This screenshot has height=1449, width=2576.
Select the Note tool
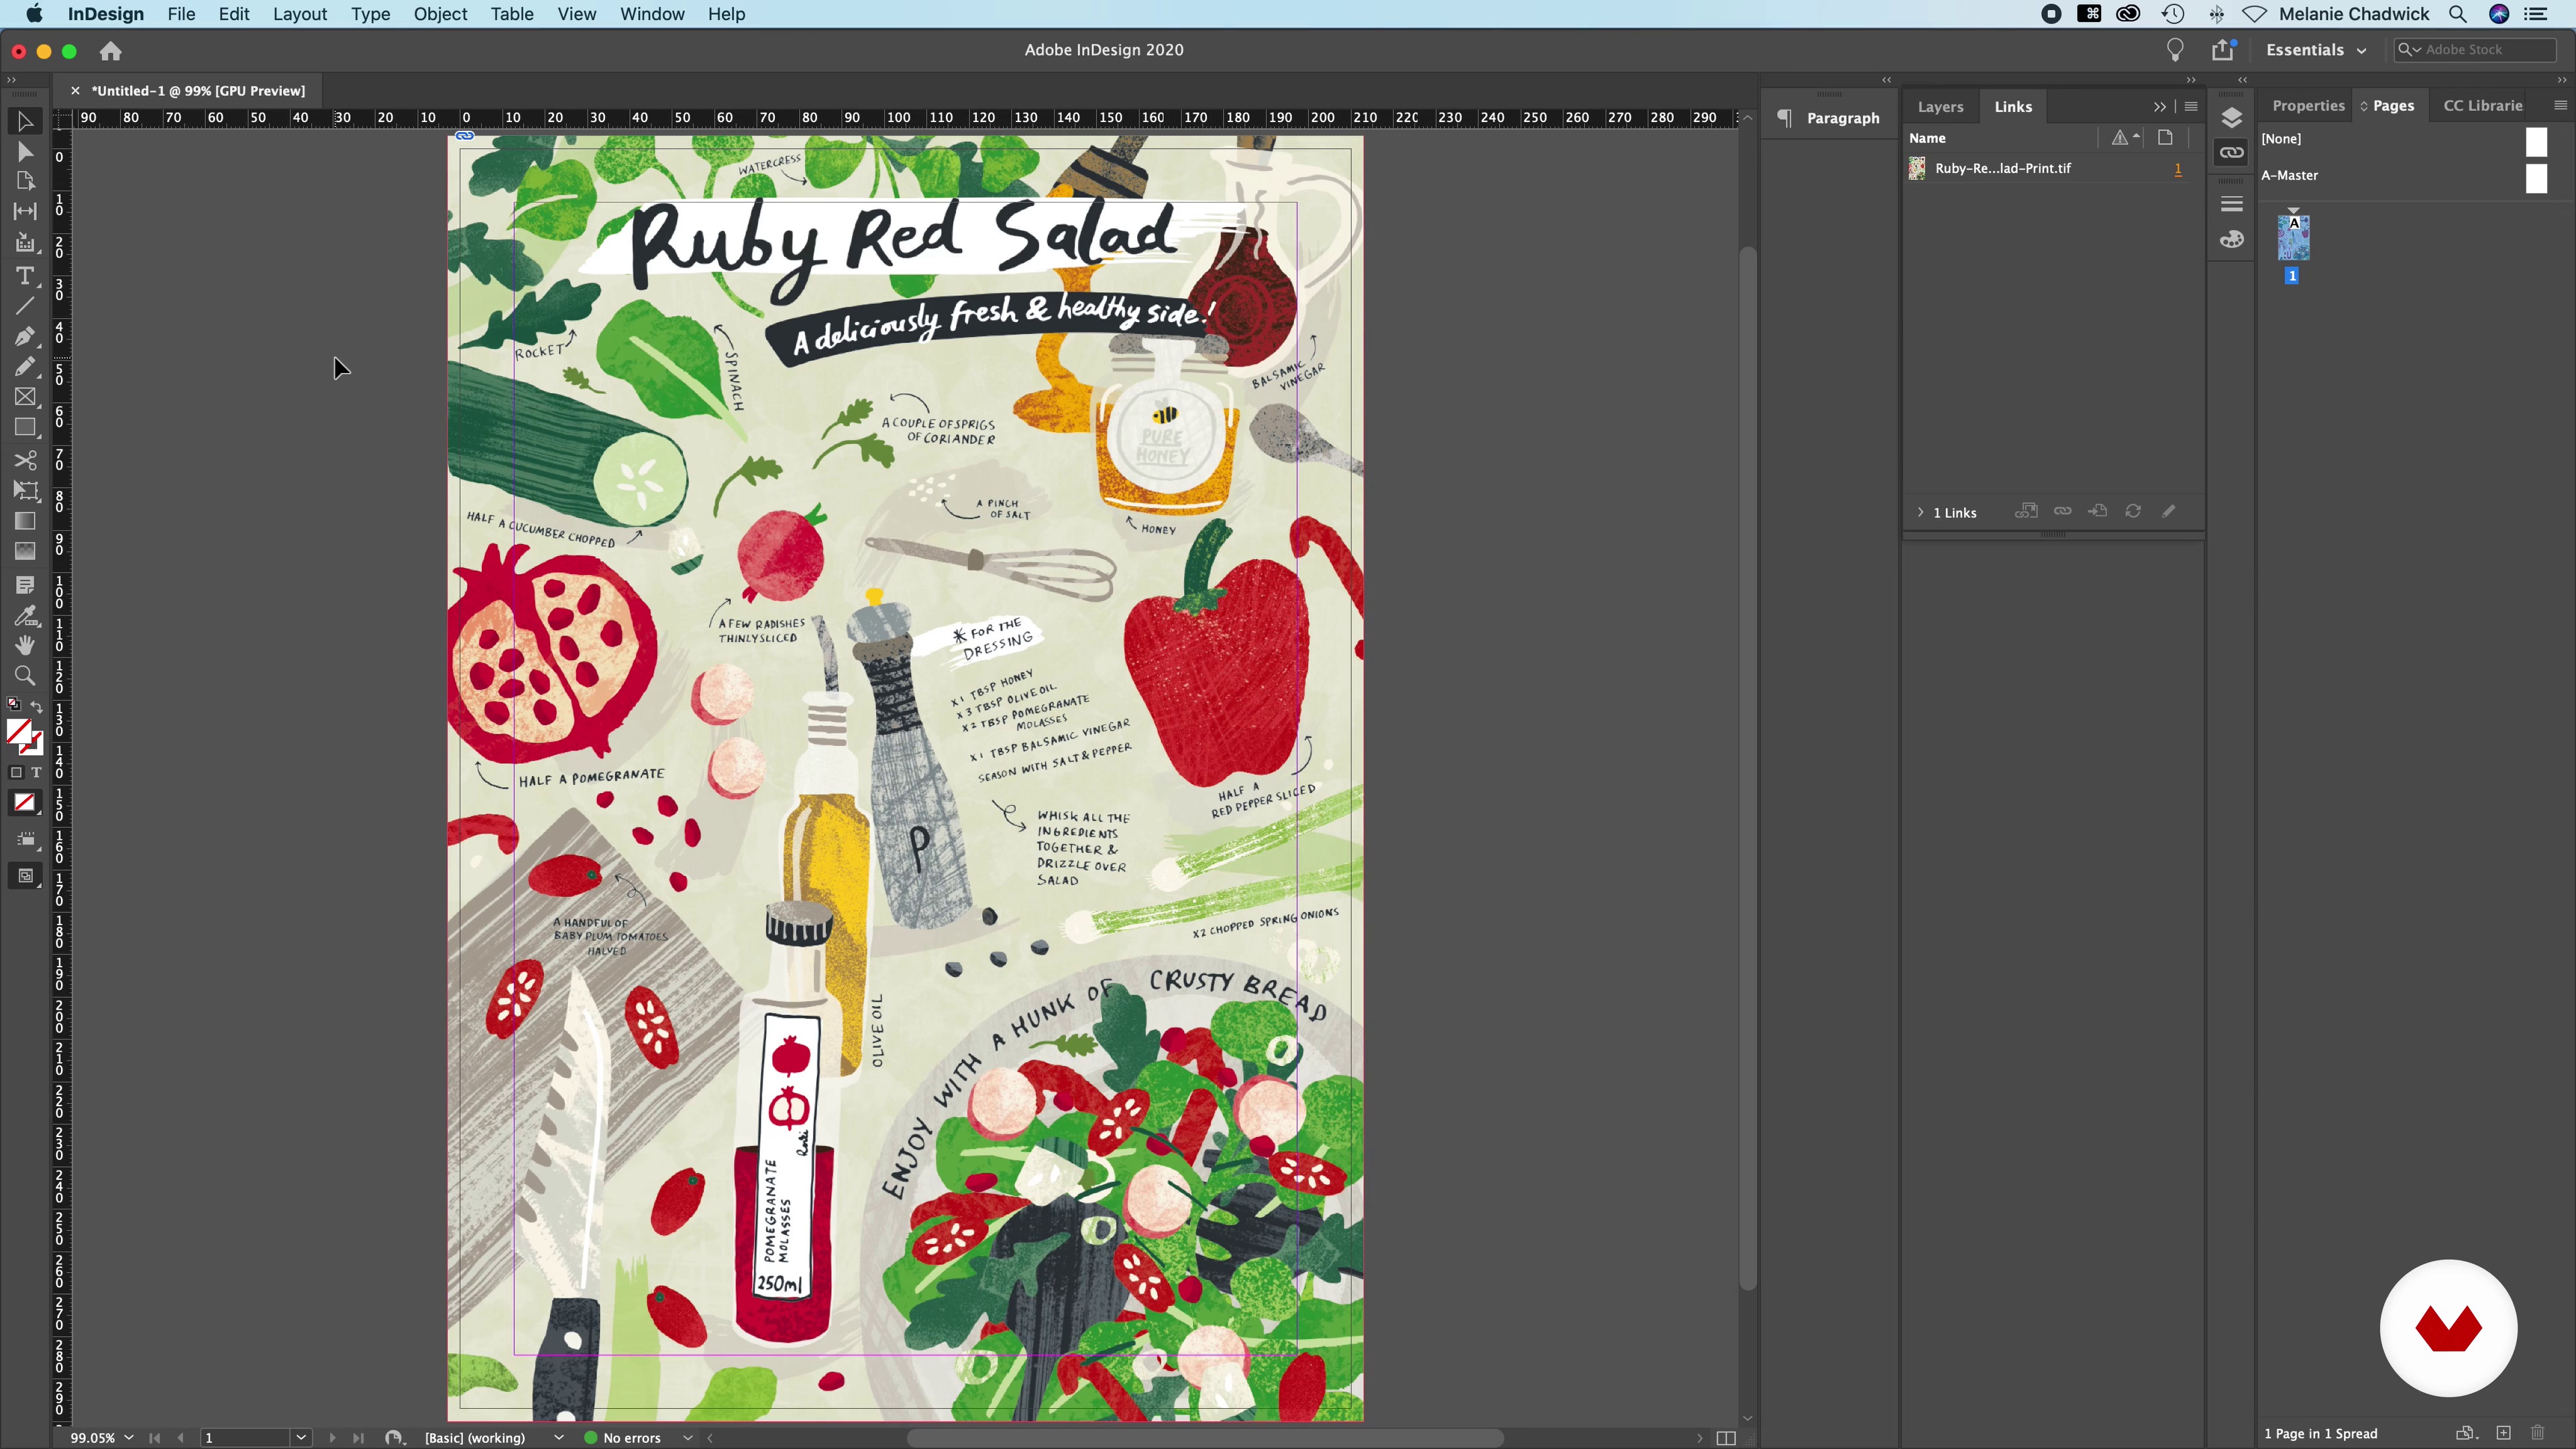[x=25, y=585]
